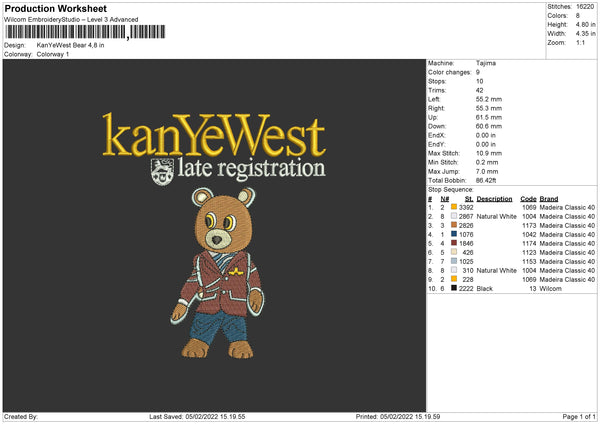Click the EndY label

[437, 144]
